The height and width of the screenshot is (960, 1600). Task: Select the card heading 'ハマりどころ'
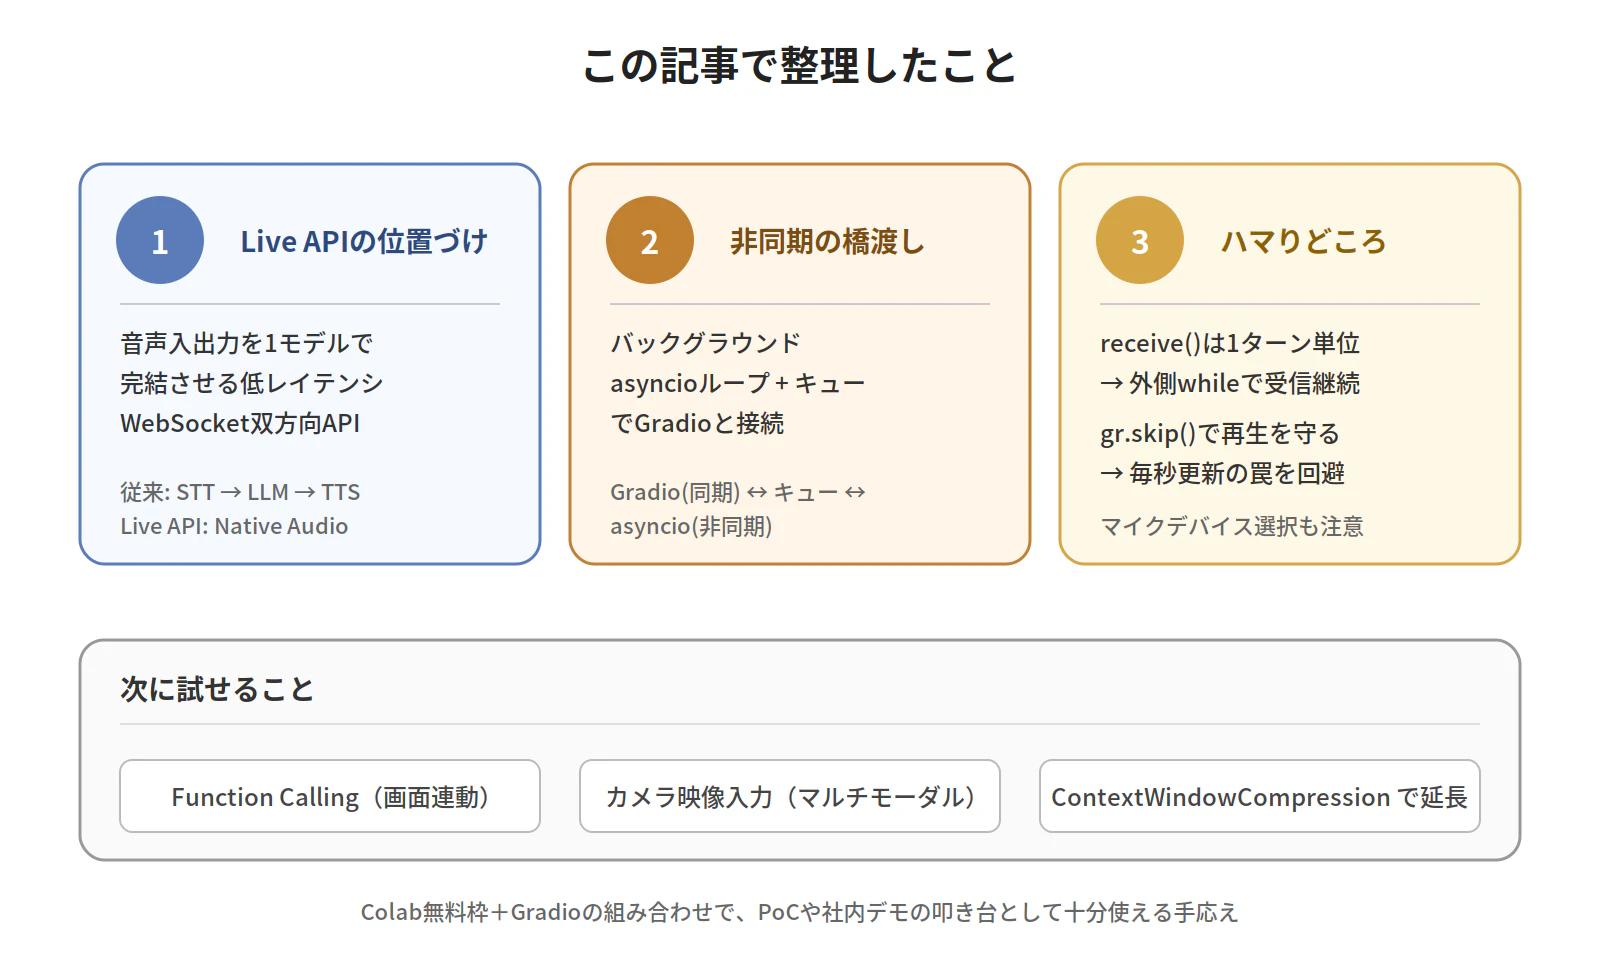coord(1303,241)
